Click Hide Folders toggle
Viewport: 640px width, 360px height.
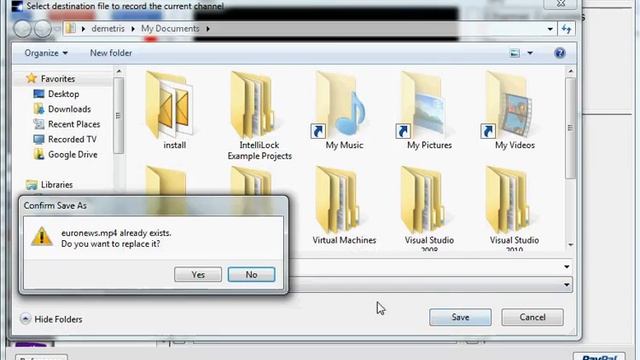click(51, 319)
